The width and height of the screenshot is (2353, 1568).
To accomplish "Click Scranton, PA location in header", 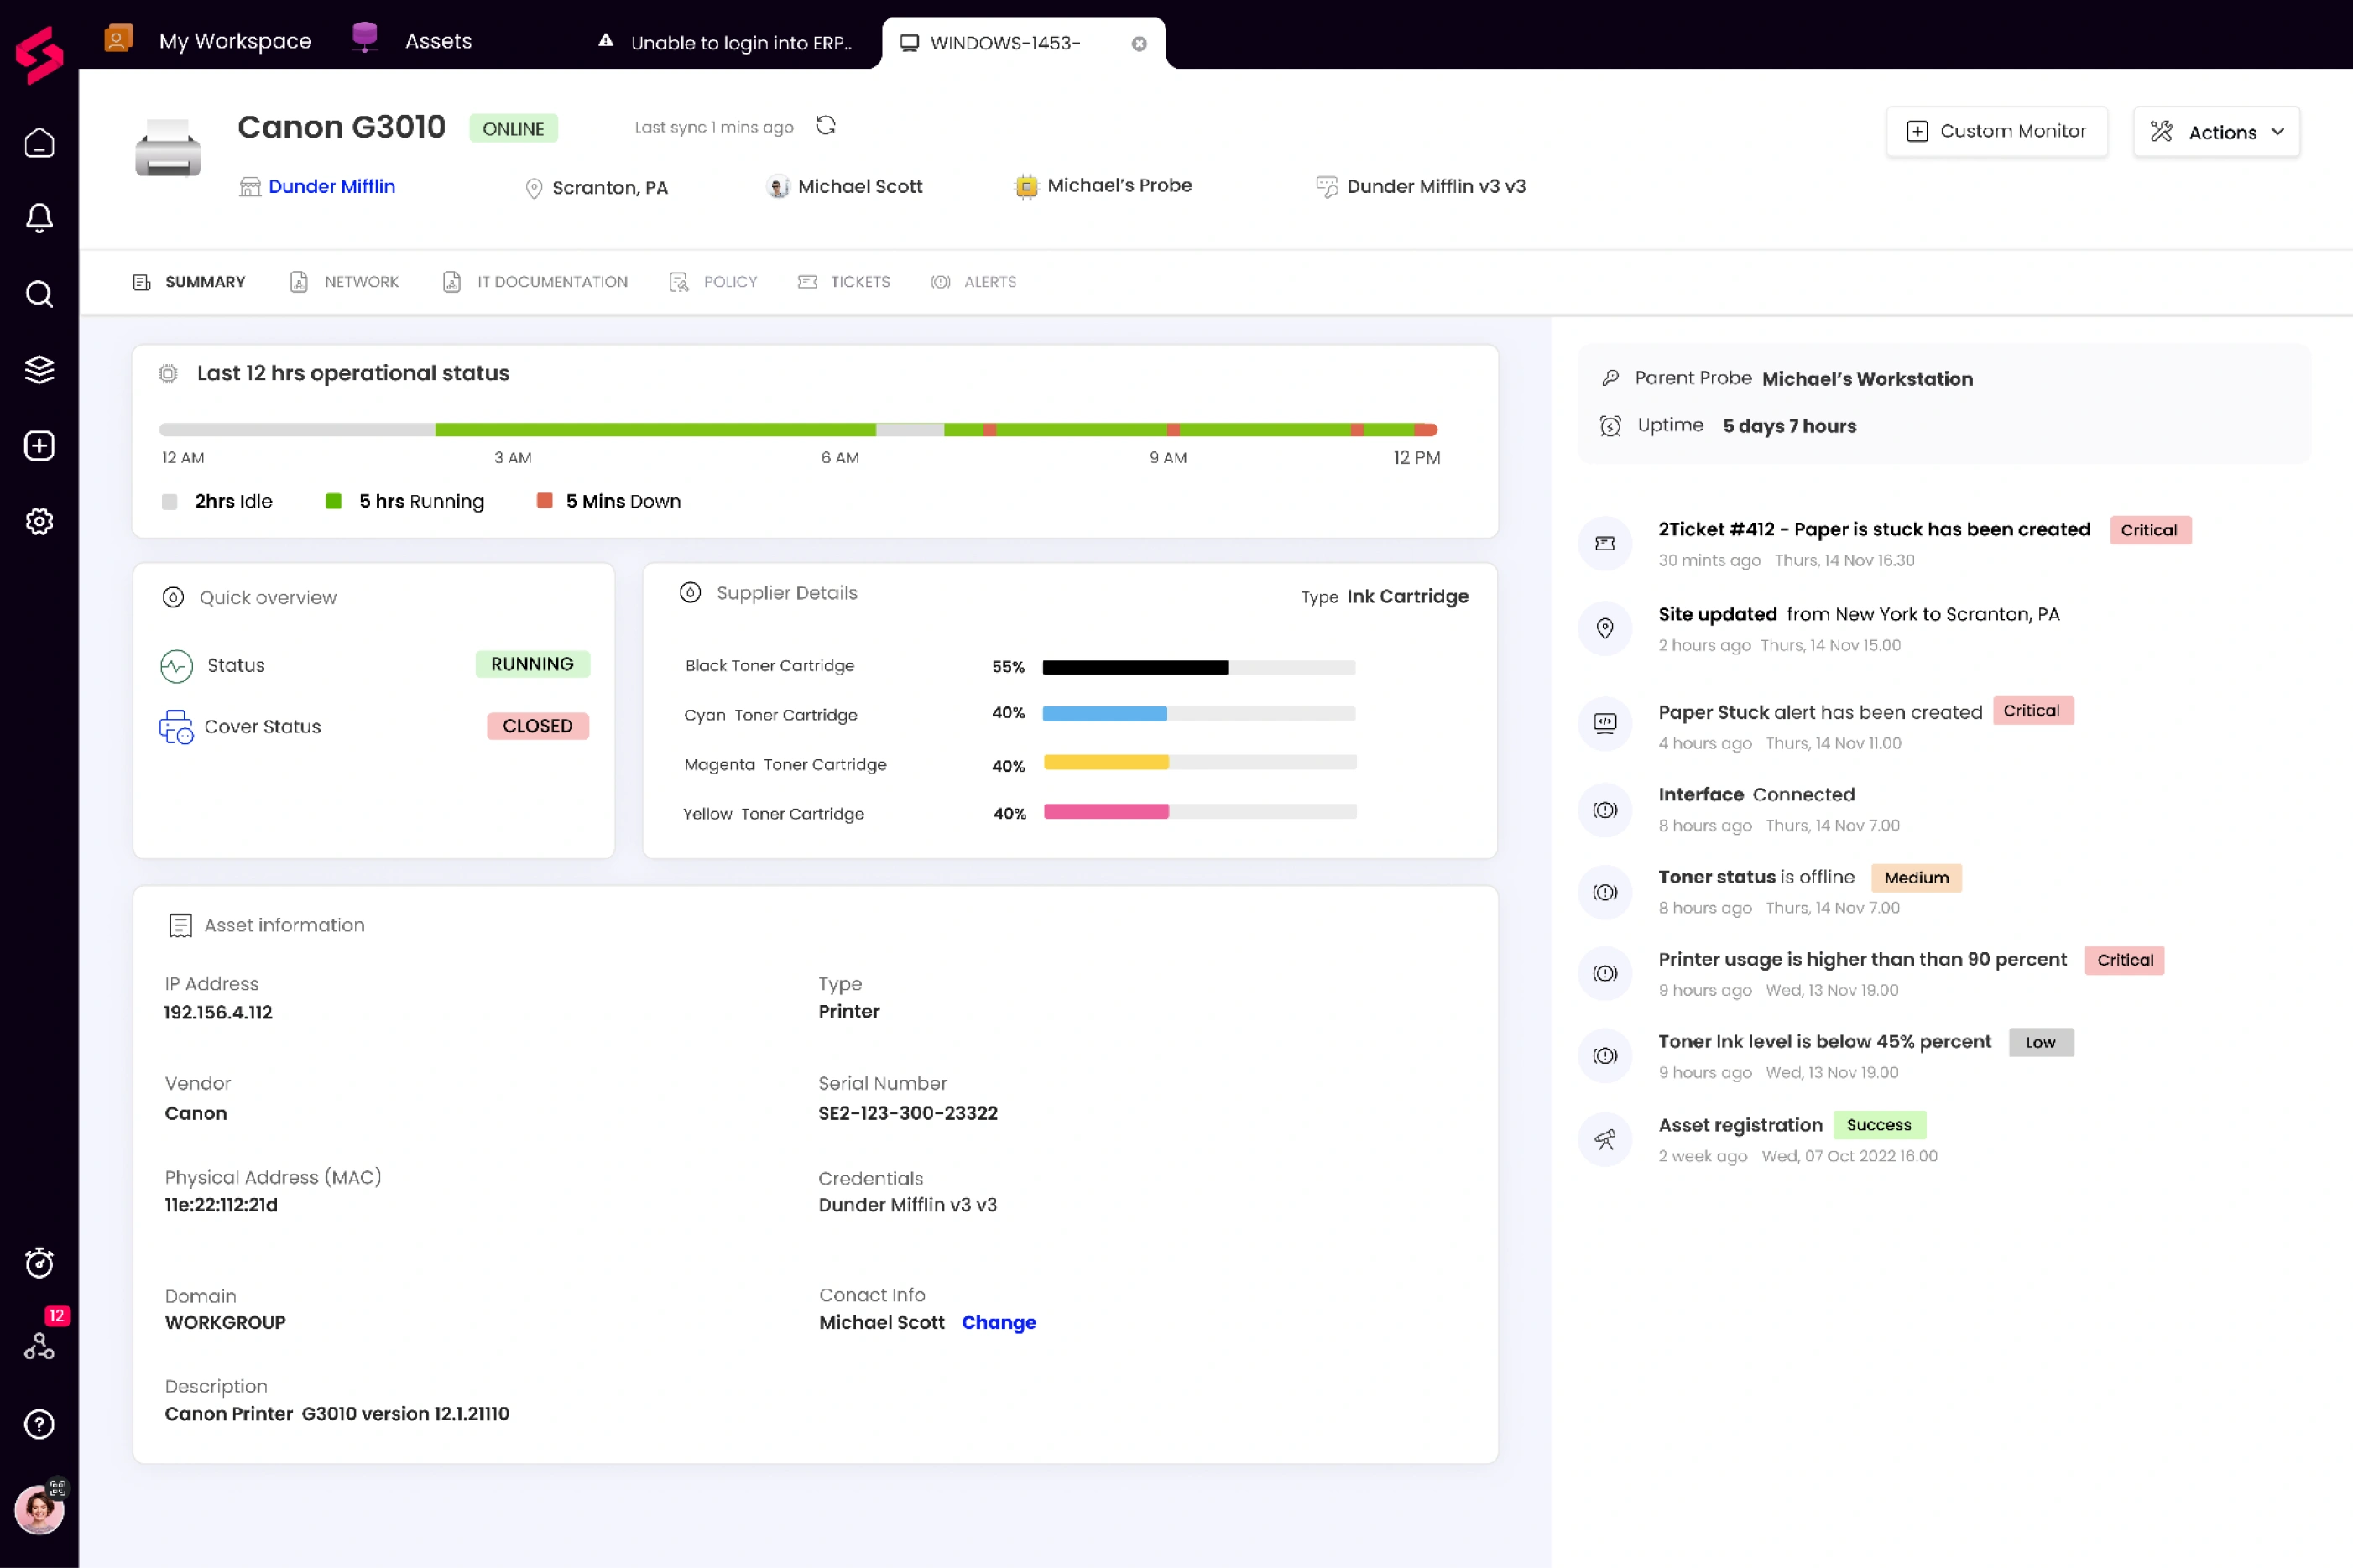I will click(596, 187).
